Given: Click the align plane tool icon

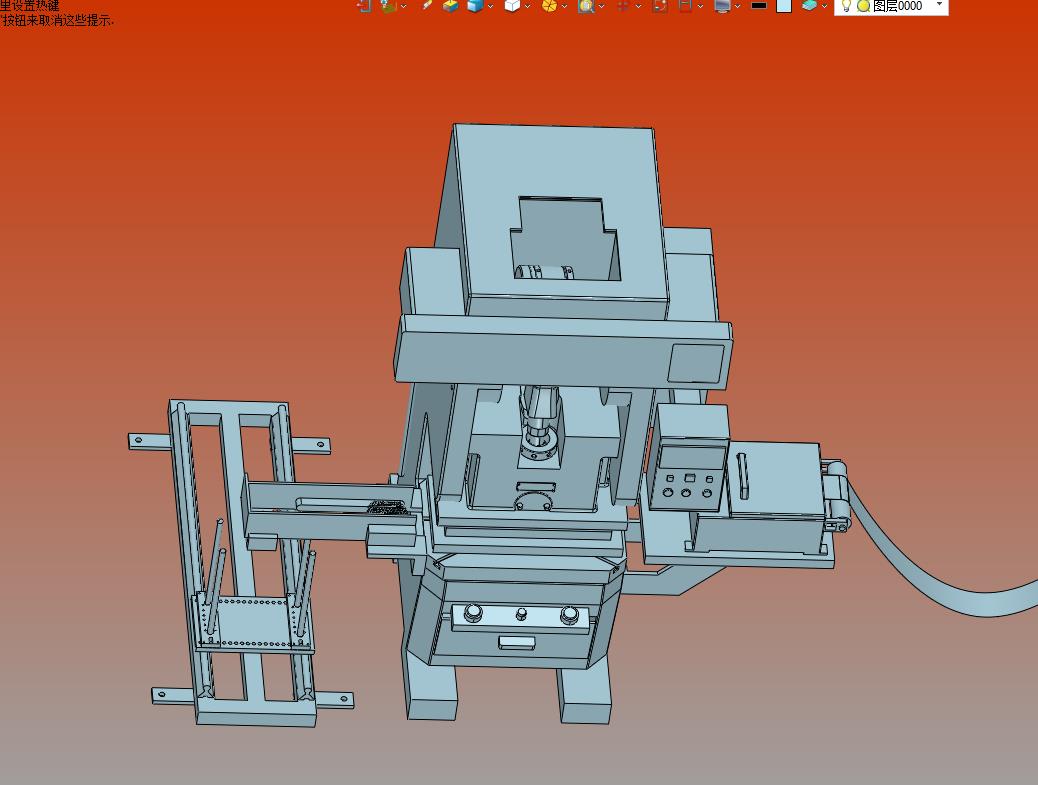Looking at the screenshot, I should point(389,6).
